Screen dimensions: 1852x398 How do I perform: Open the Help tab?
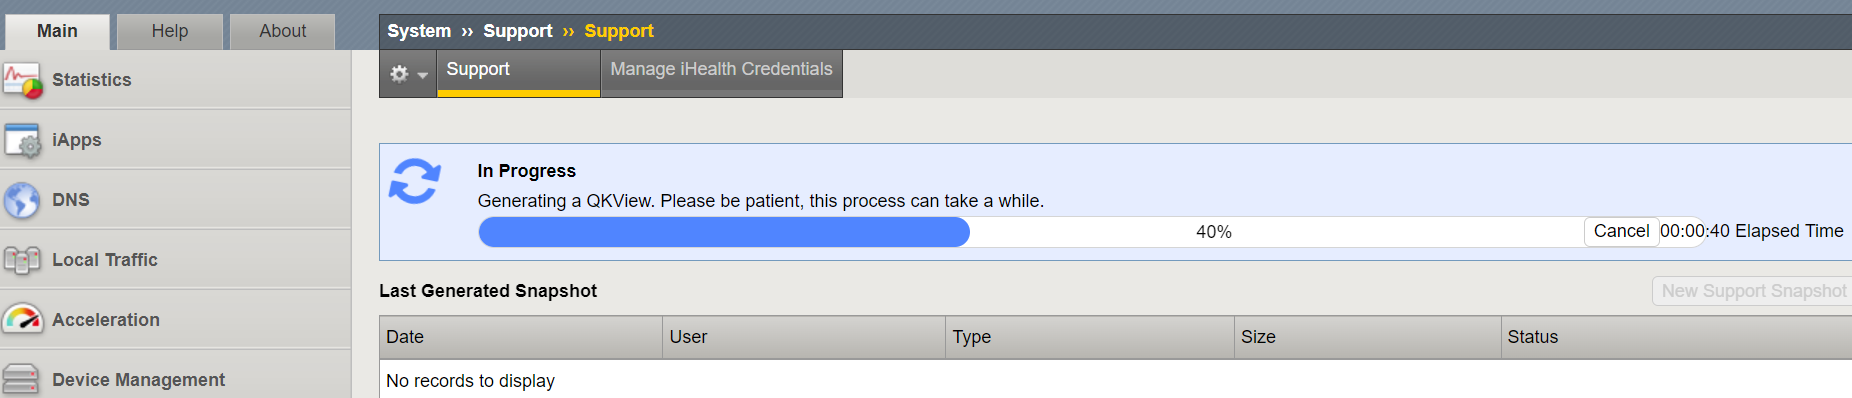[170, 31]
